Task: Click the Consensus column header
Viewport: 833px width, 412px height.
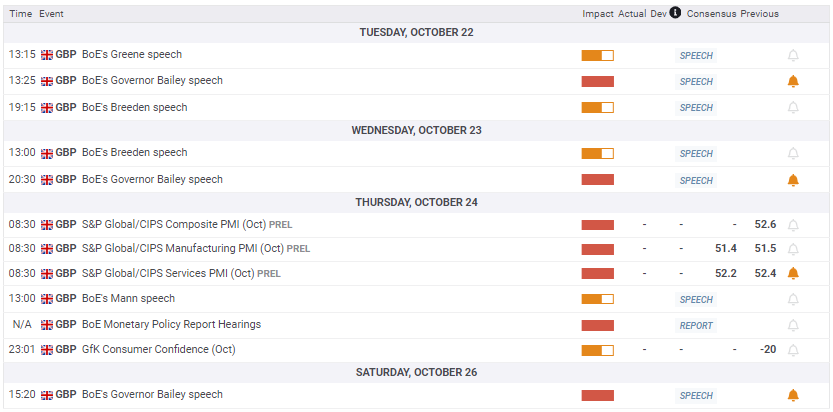Action: [x=711, y=14]
